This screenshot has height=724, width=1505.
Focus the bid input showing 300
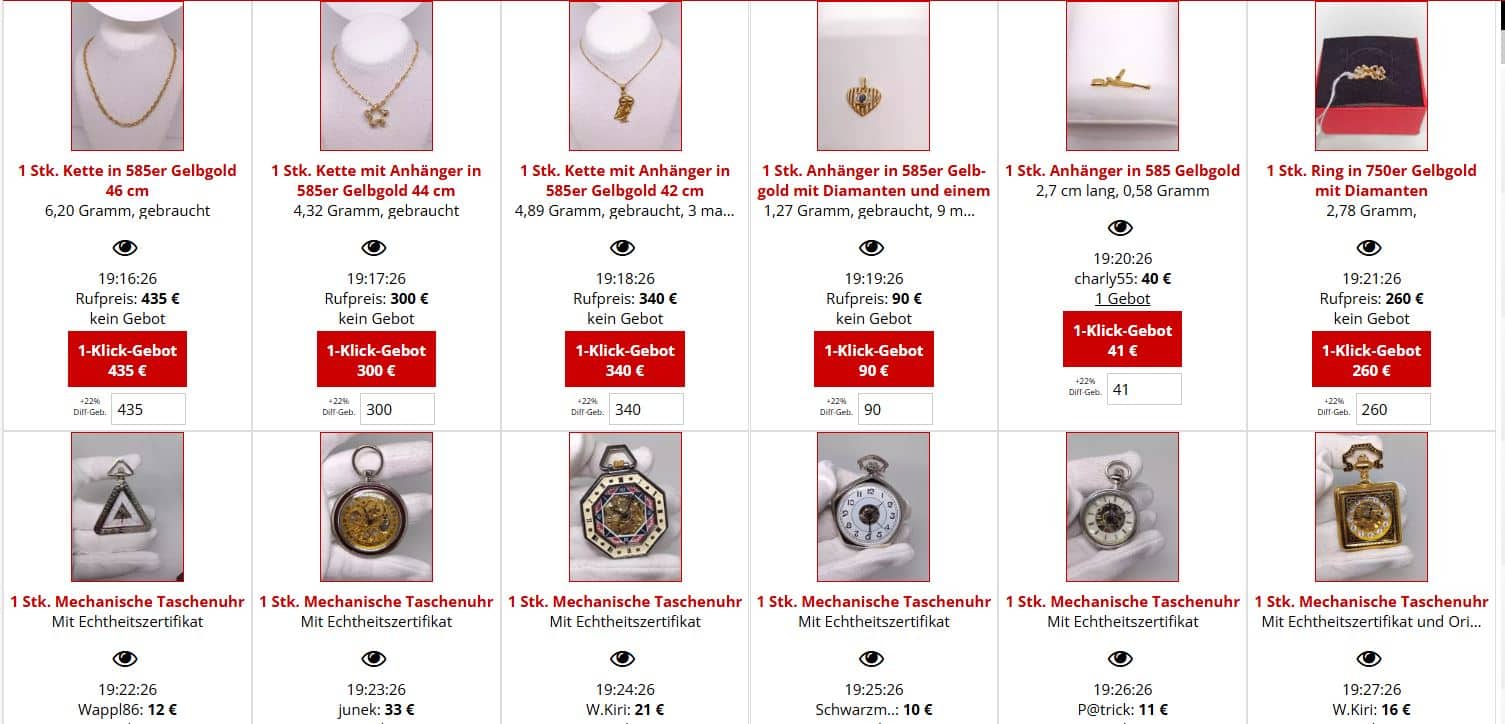click(397, 409)
